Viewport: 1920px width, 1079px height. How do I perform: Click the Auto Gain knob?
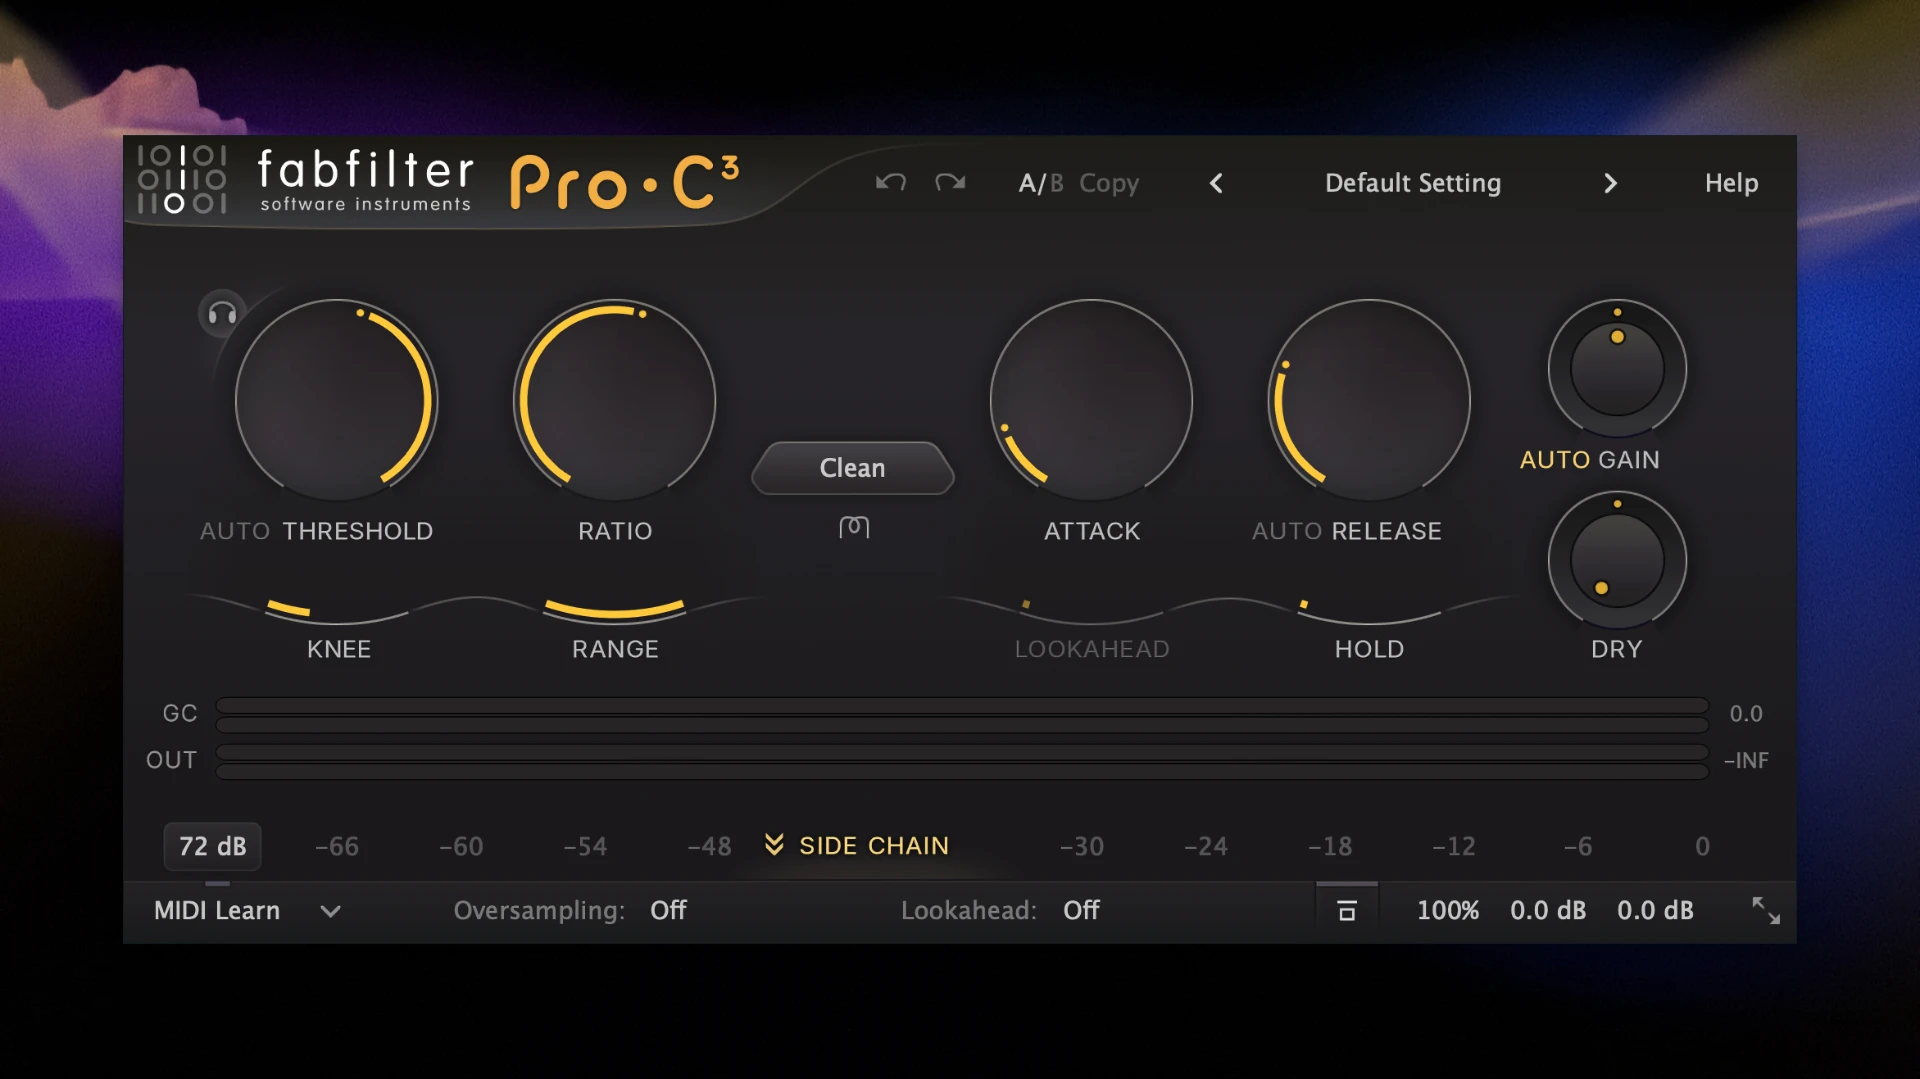[1617, 369]
